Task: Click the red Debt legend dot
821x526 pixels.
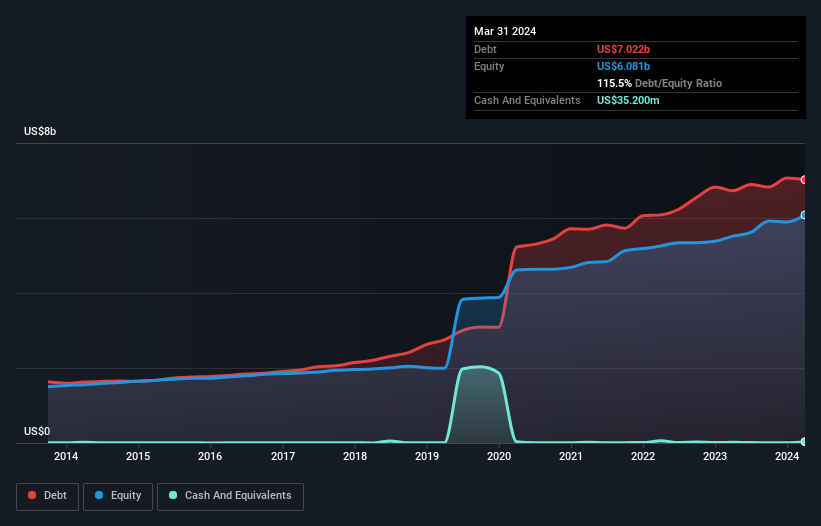Action: click(x=32, y=495)
